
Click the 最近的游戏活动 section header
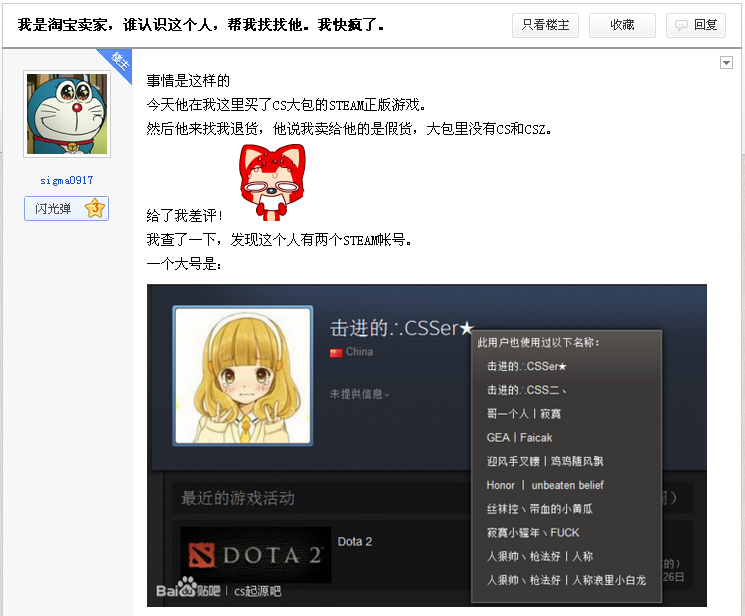pos(238,498)
